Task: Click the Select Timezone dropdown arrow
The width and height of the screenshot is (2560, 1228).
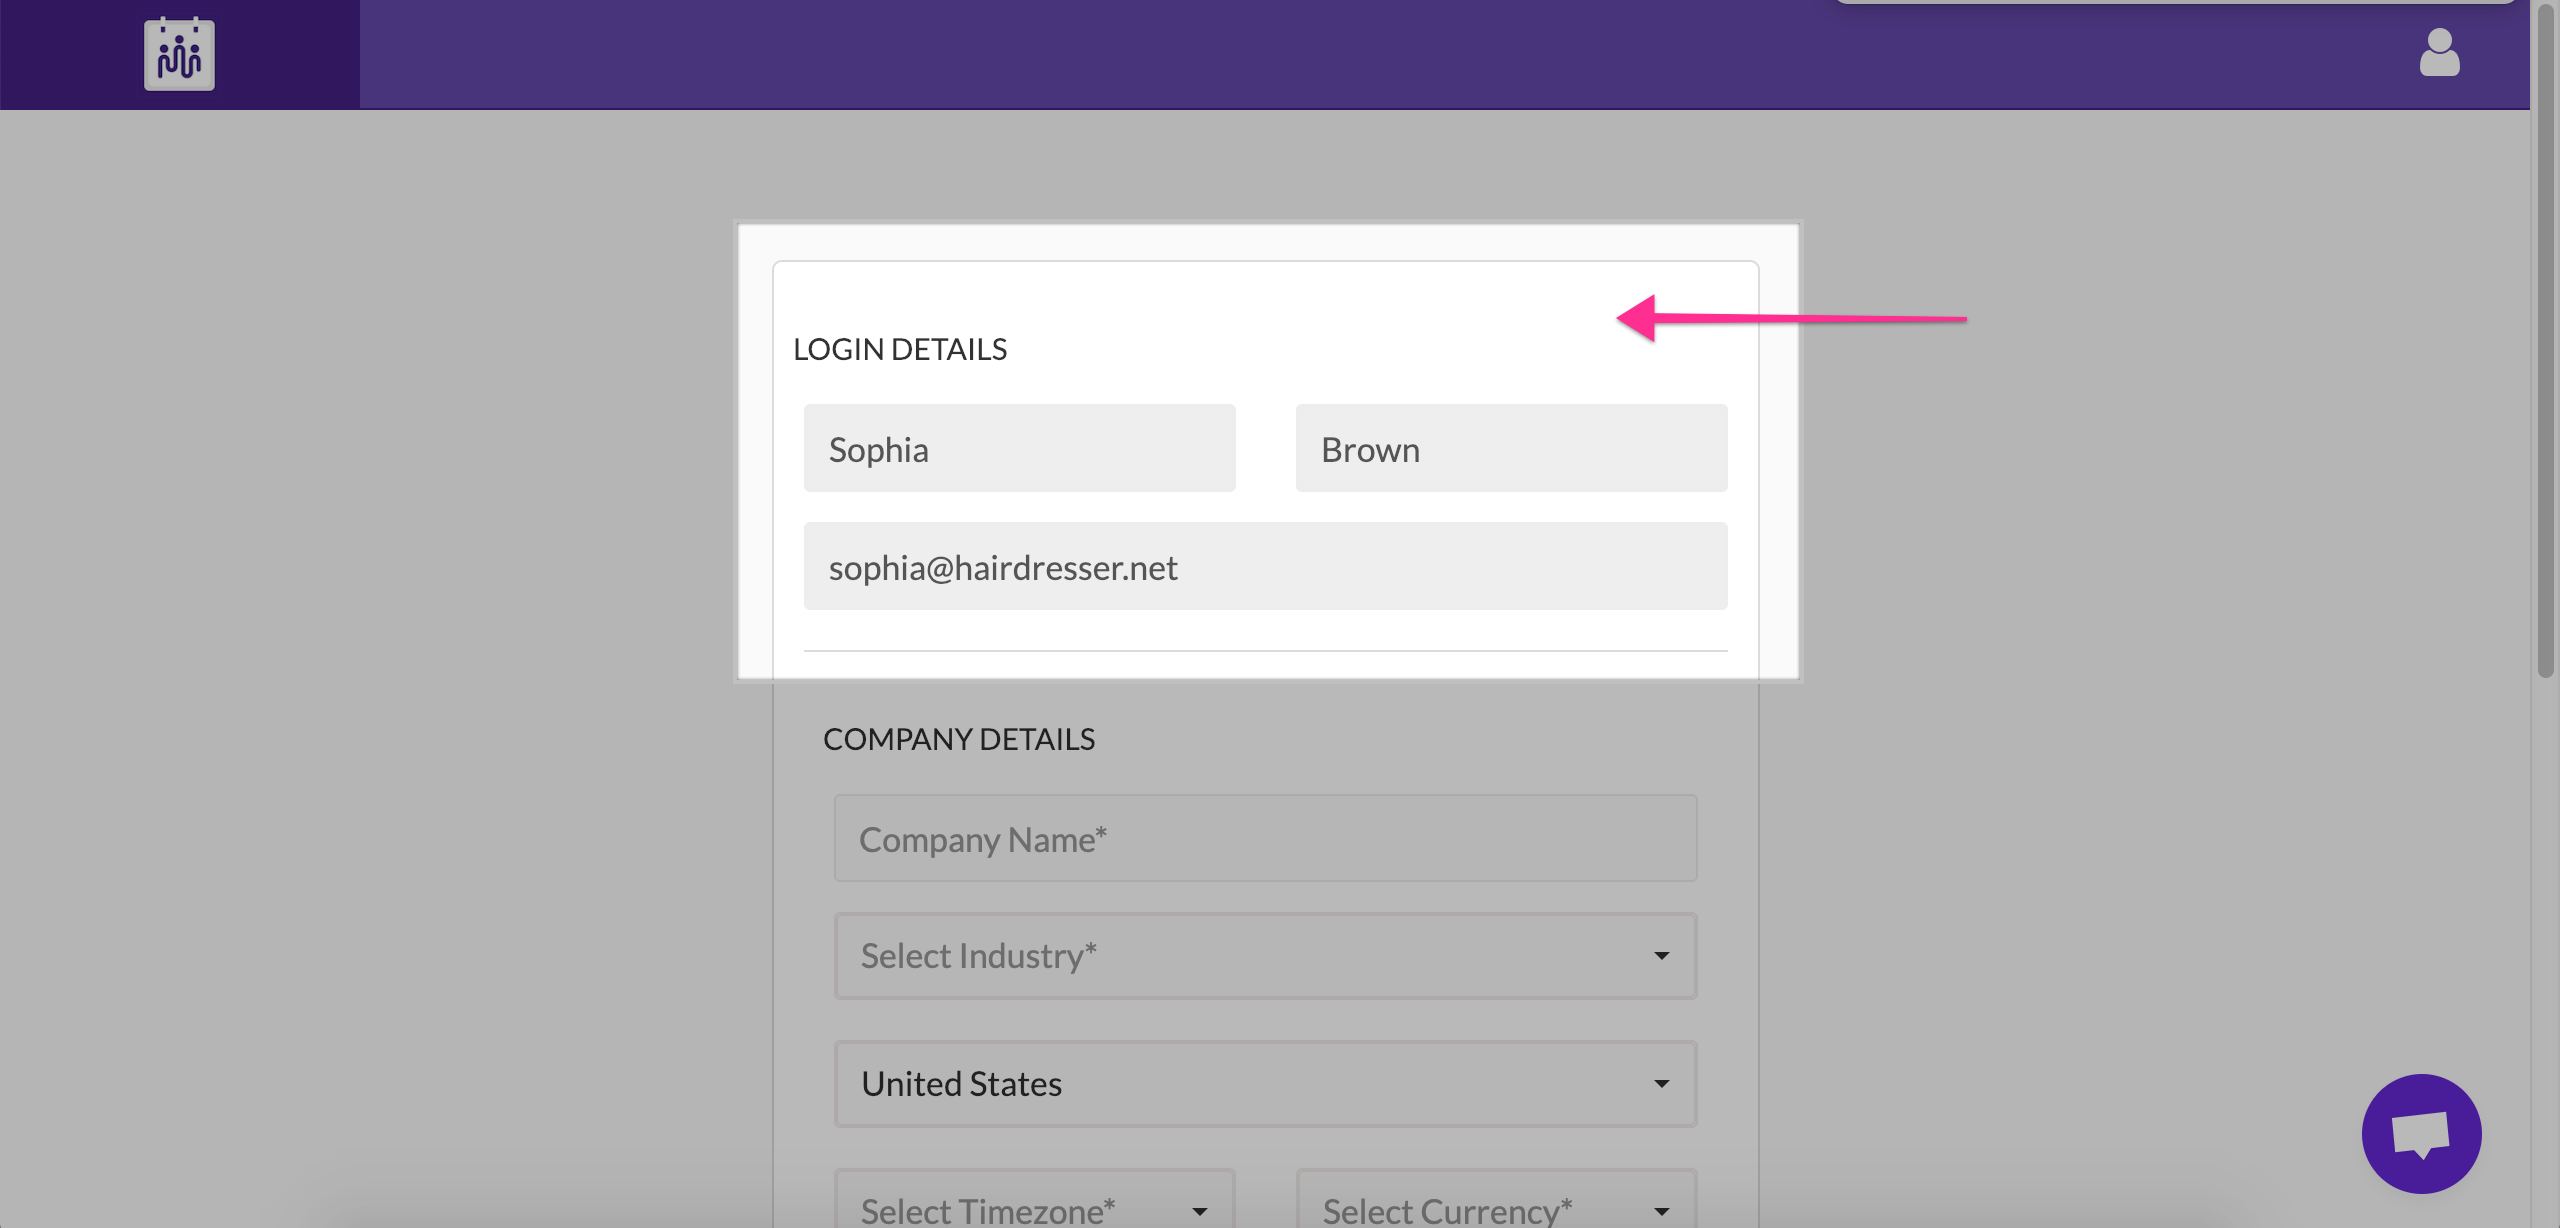Action: pyautogui.click(x=1199, y=1211)
